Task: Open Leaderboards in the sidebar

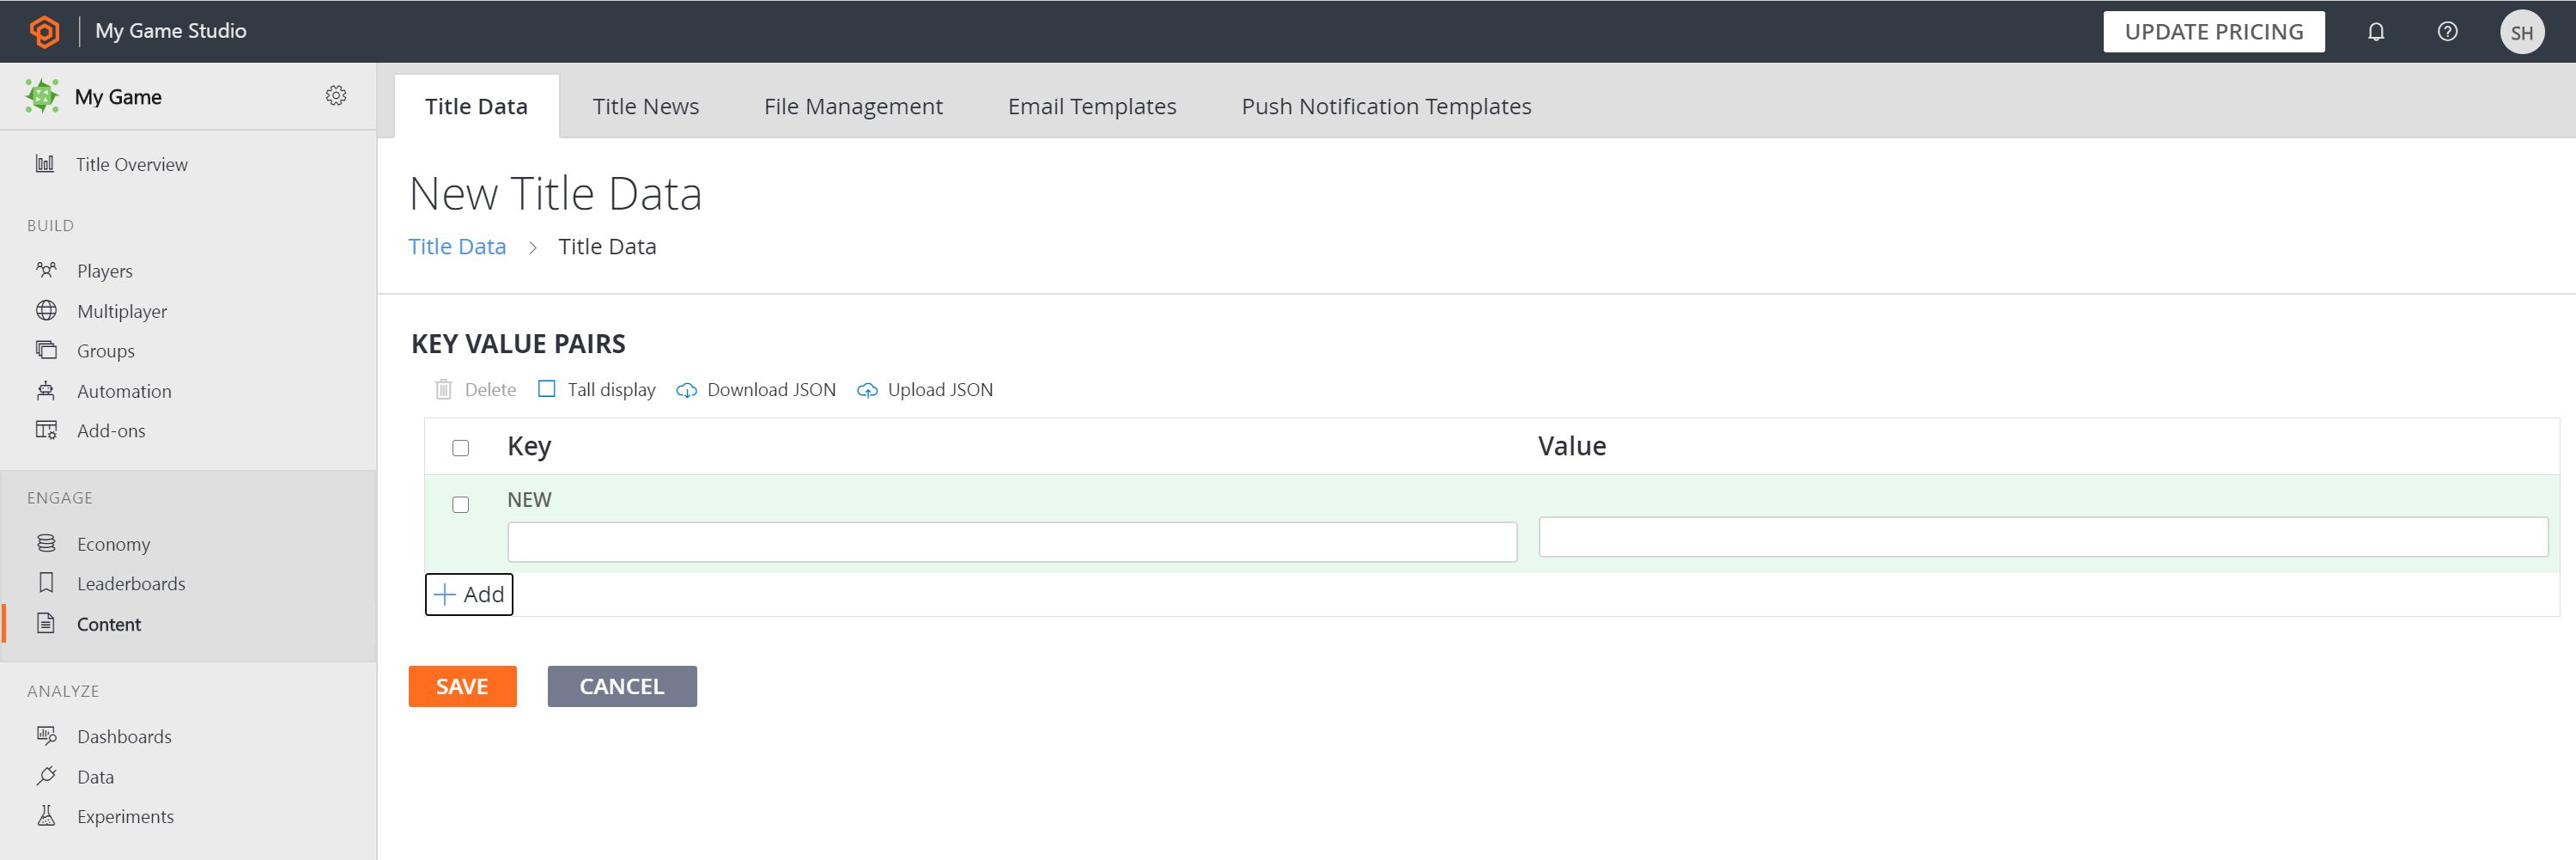Action: click(131, 583)
